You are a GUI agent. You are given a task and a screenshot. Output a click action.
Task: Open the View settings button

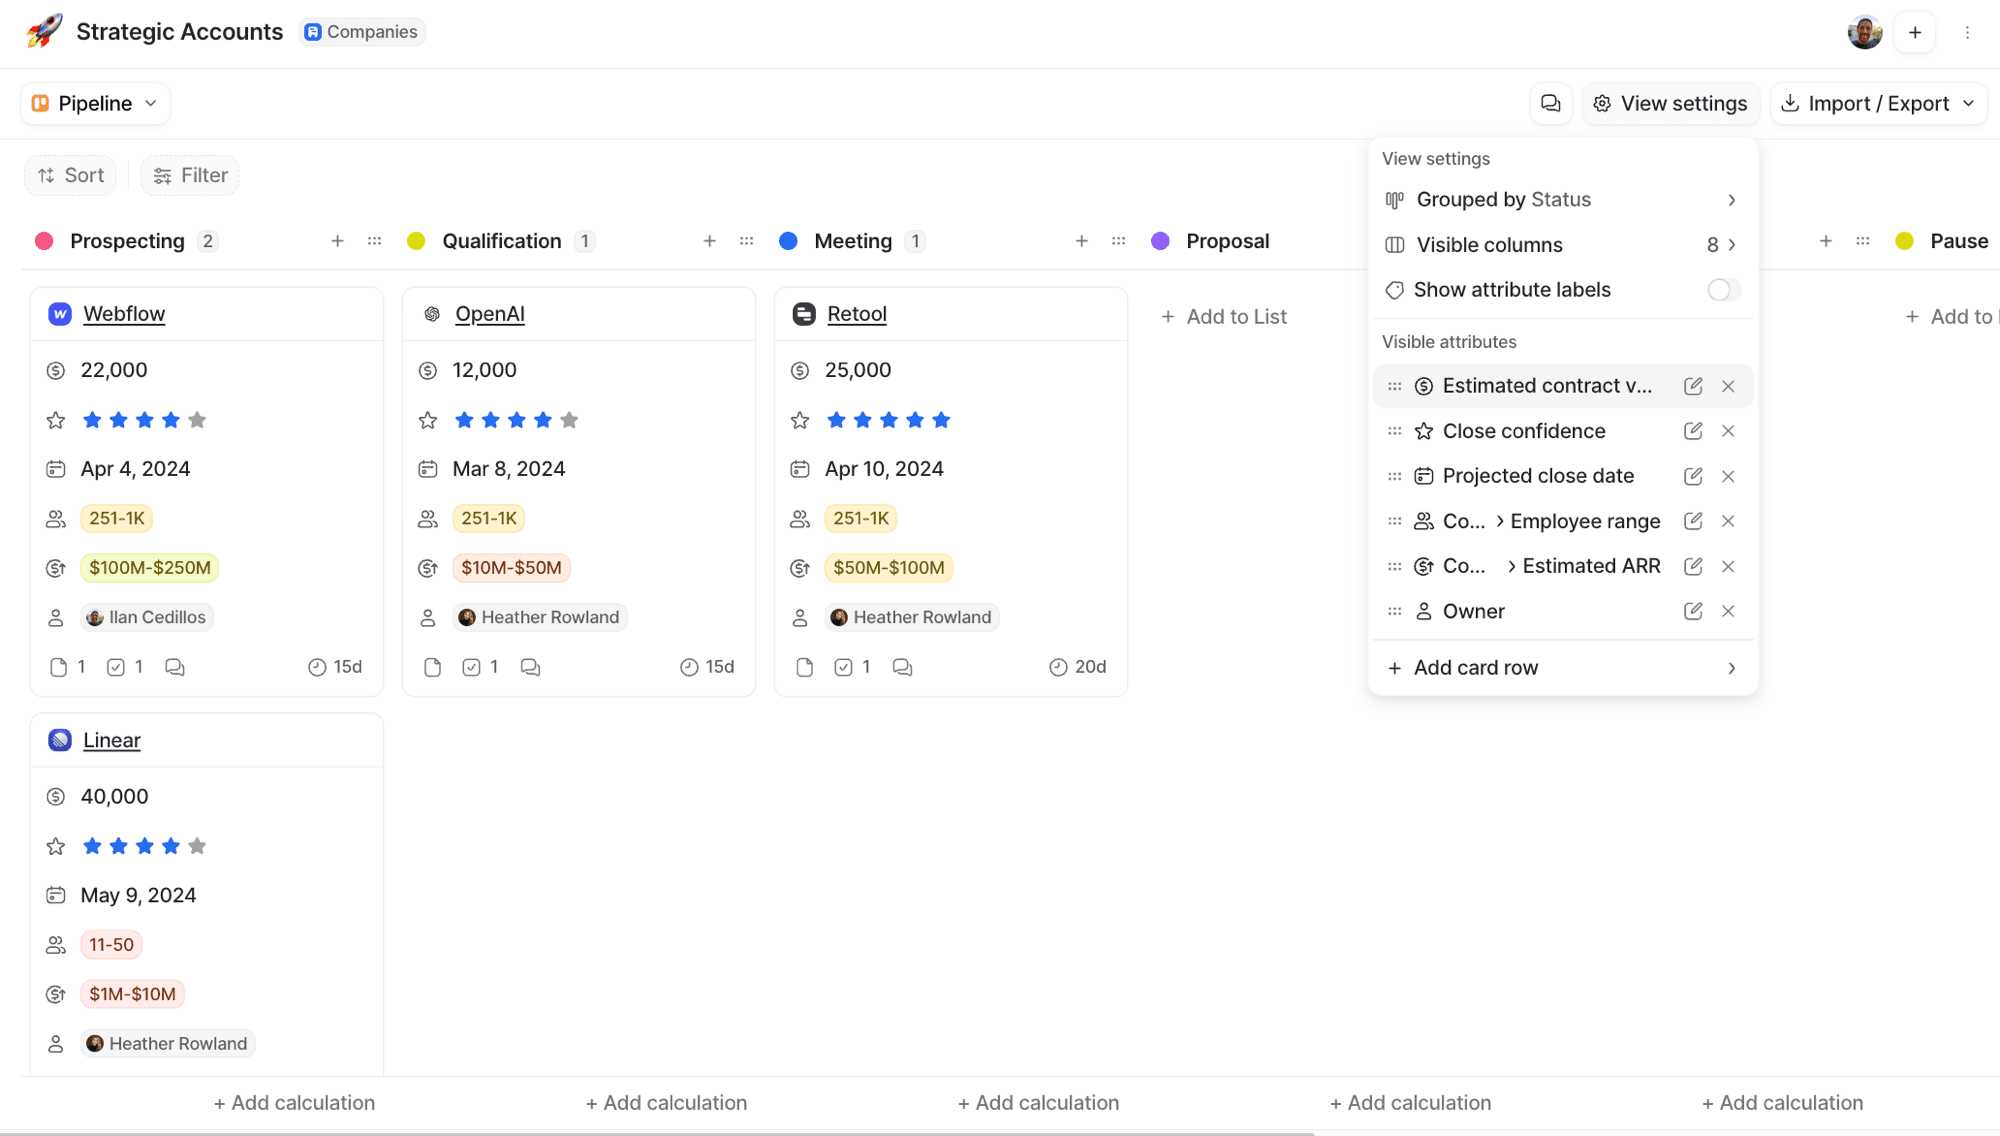[1670, 104]
